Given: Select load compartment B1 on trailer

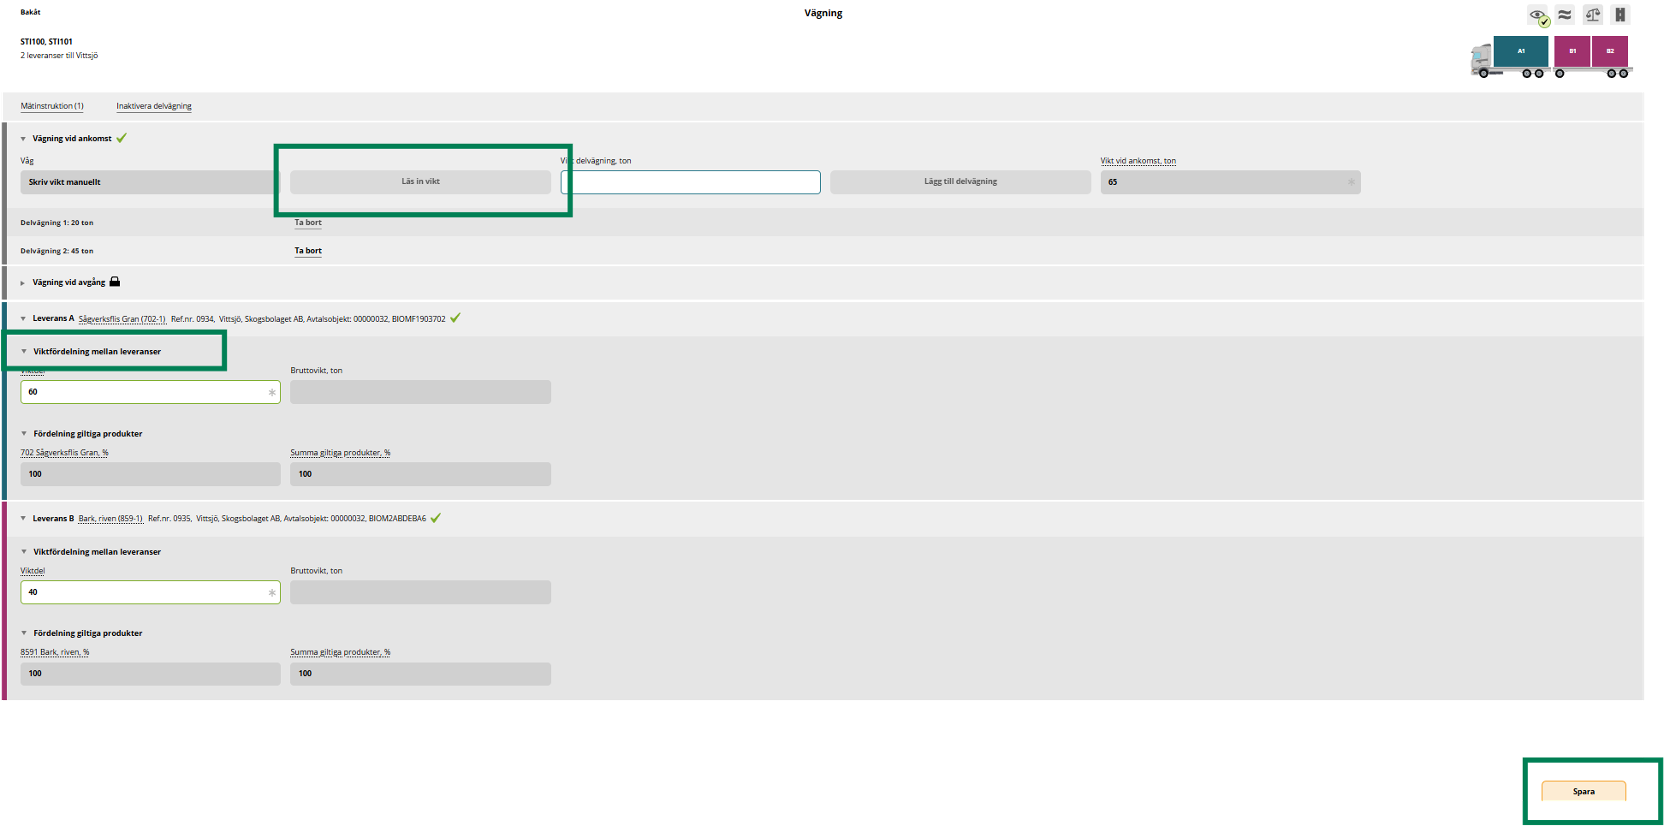Looking at the screenshot, I should 1572,51.
